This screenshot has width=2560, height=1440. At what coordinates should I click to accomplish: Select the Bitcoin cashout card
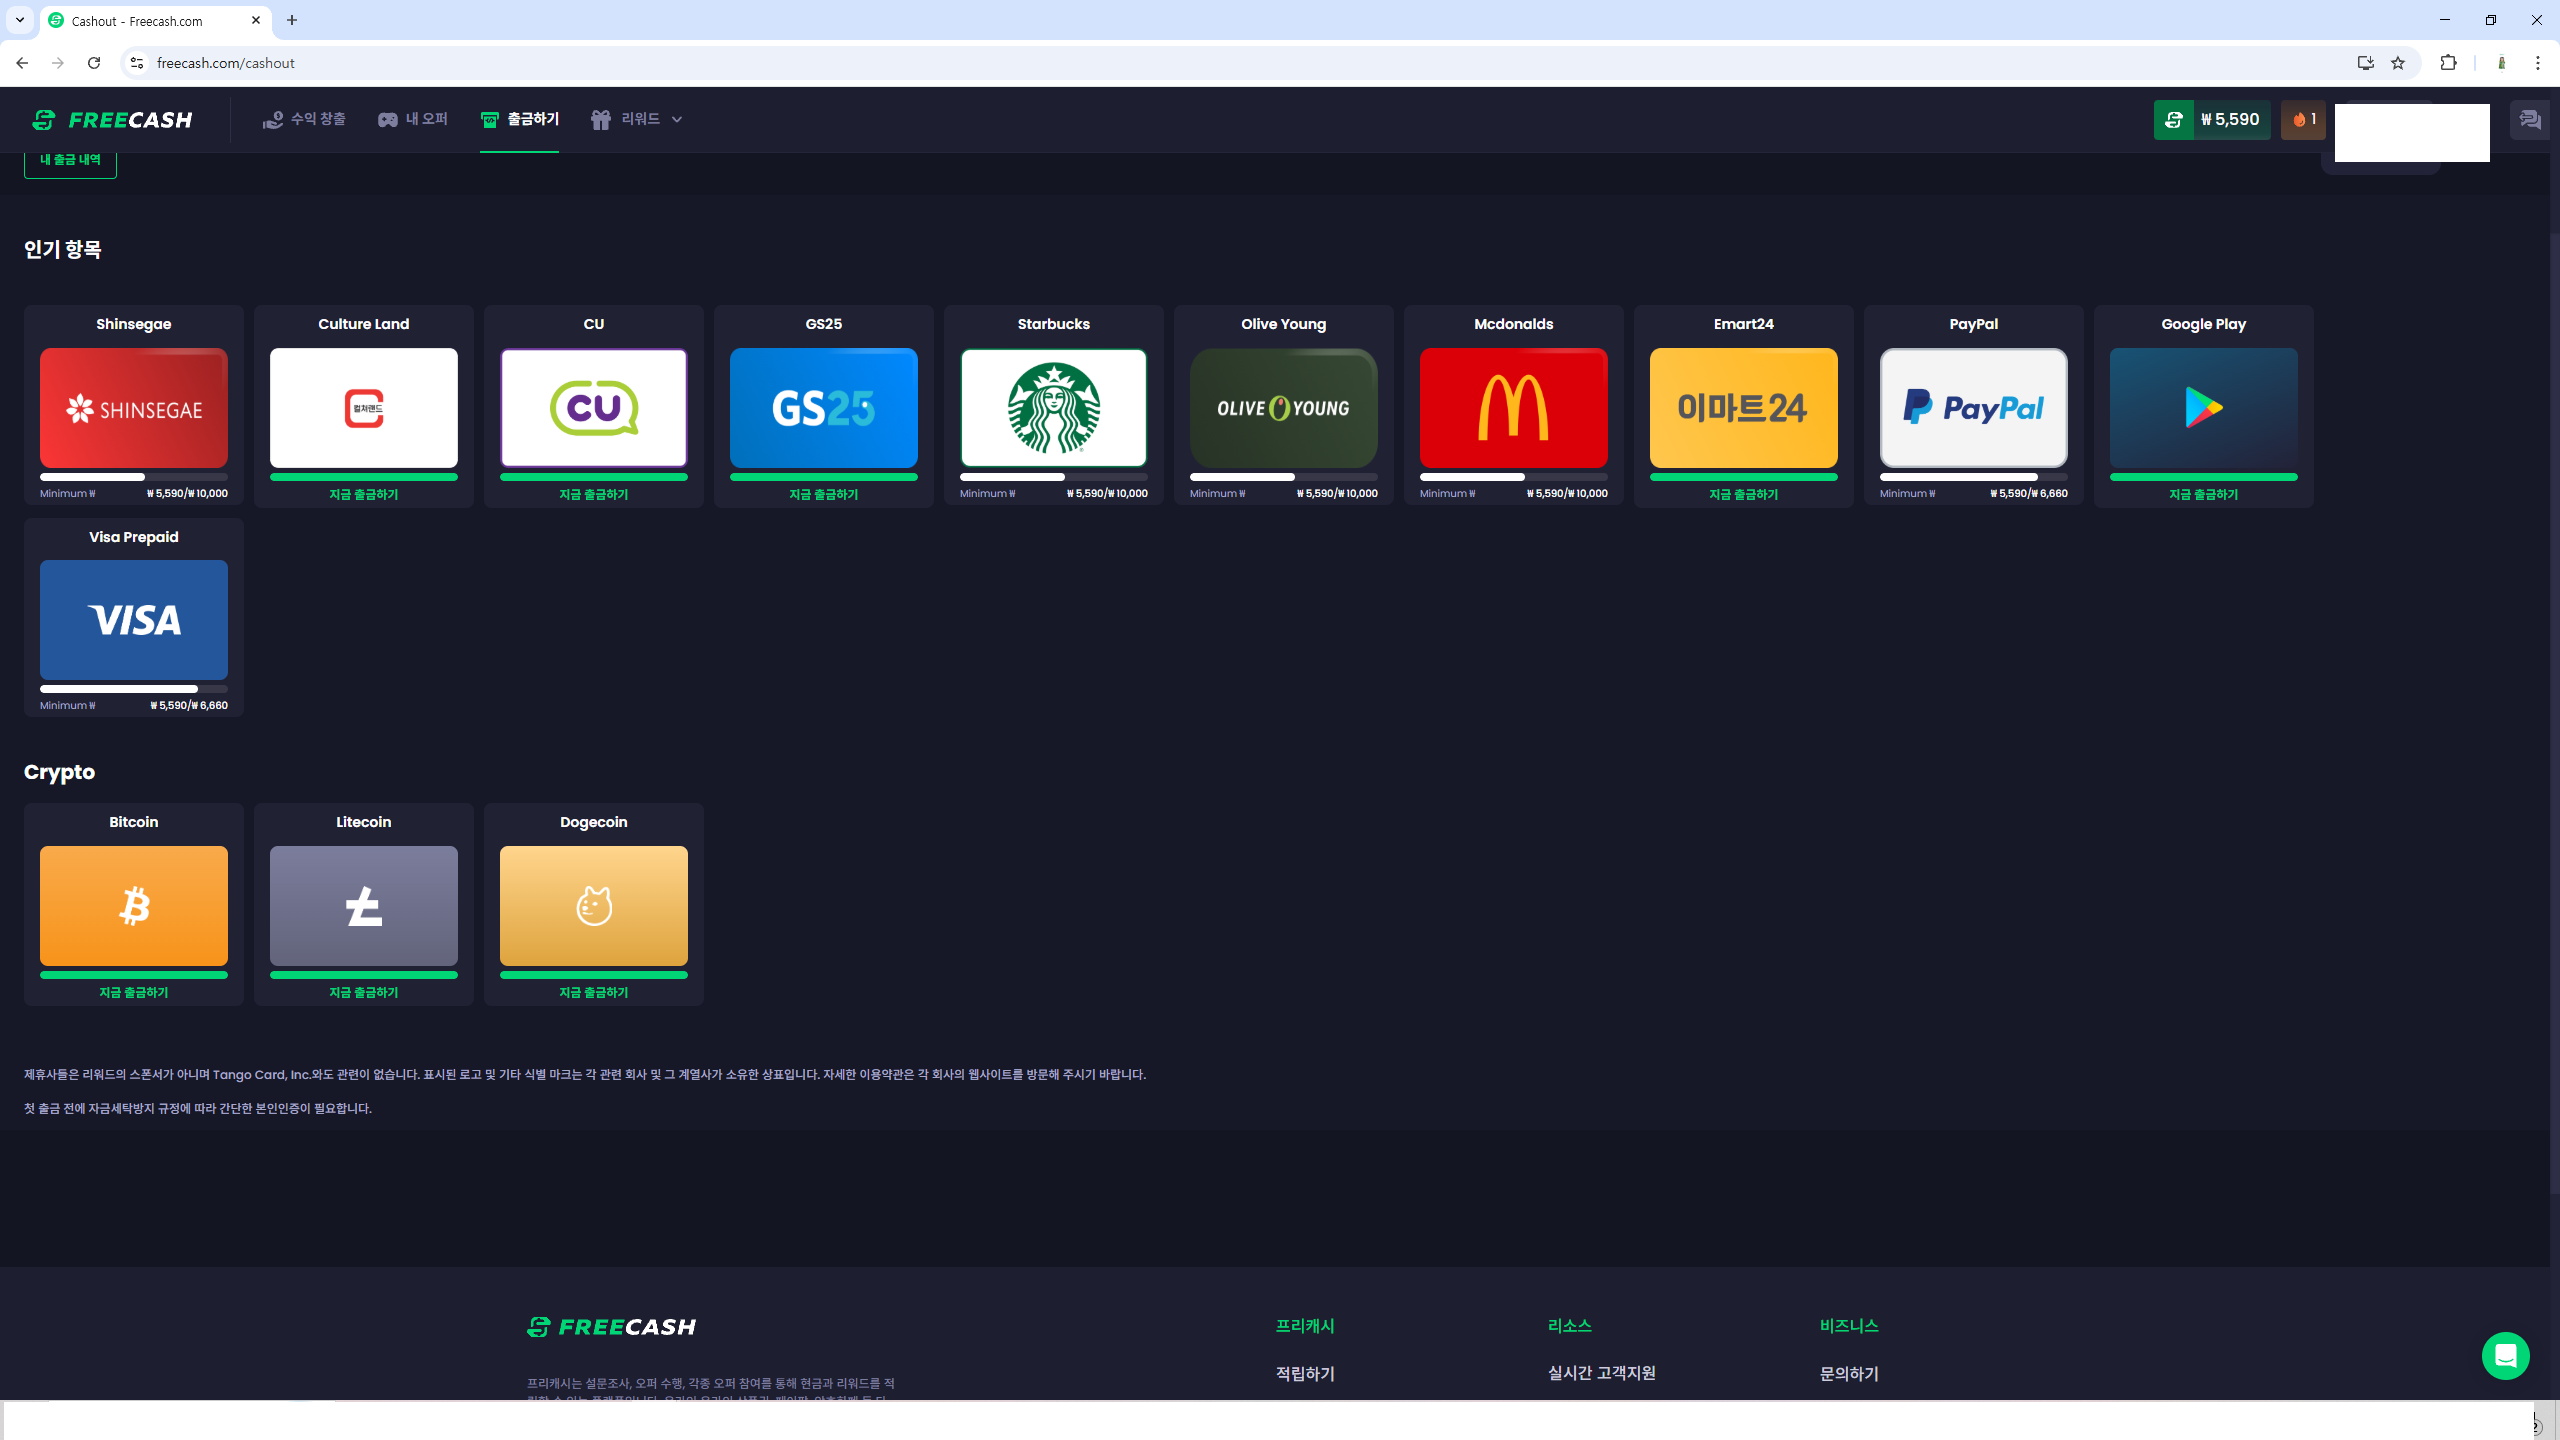[x=134, y=905]
